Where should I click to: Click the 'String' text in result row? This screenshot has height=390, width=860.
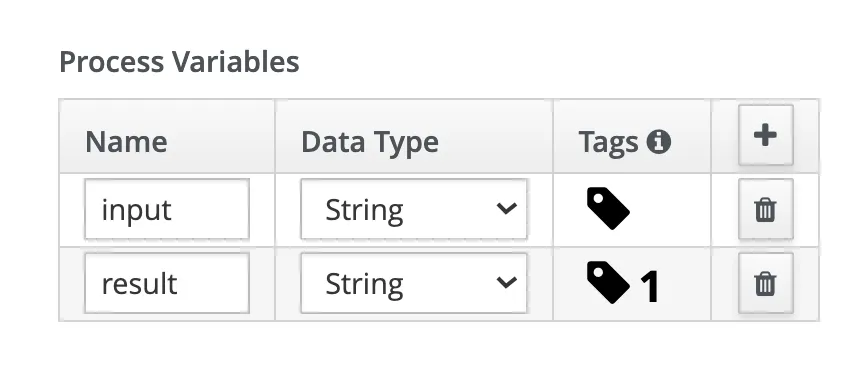point(364,285)
